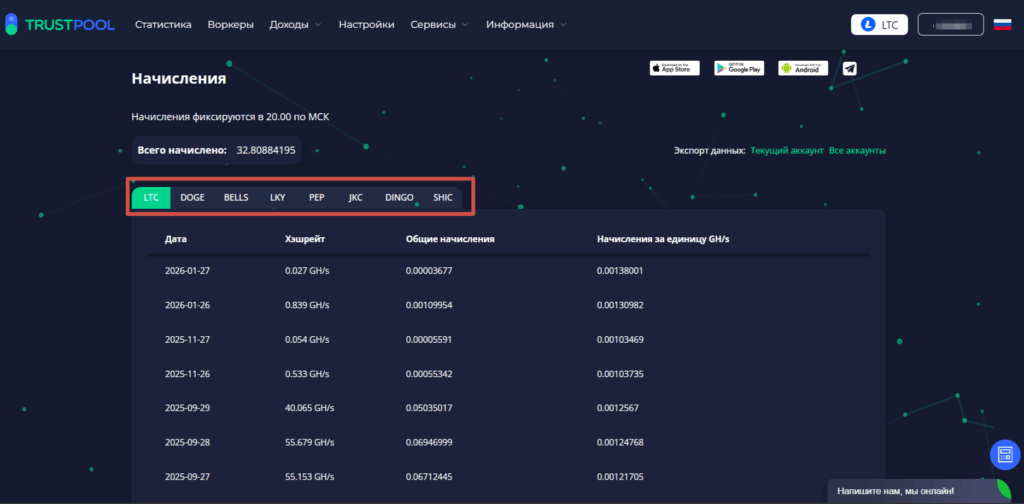
Task: Select the PEP coin tab
Action: 316,198
